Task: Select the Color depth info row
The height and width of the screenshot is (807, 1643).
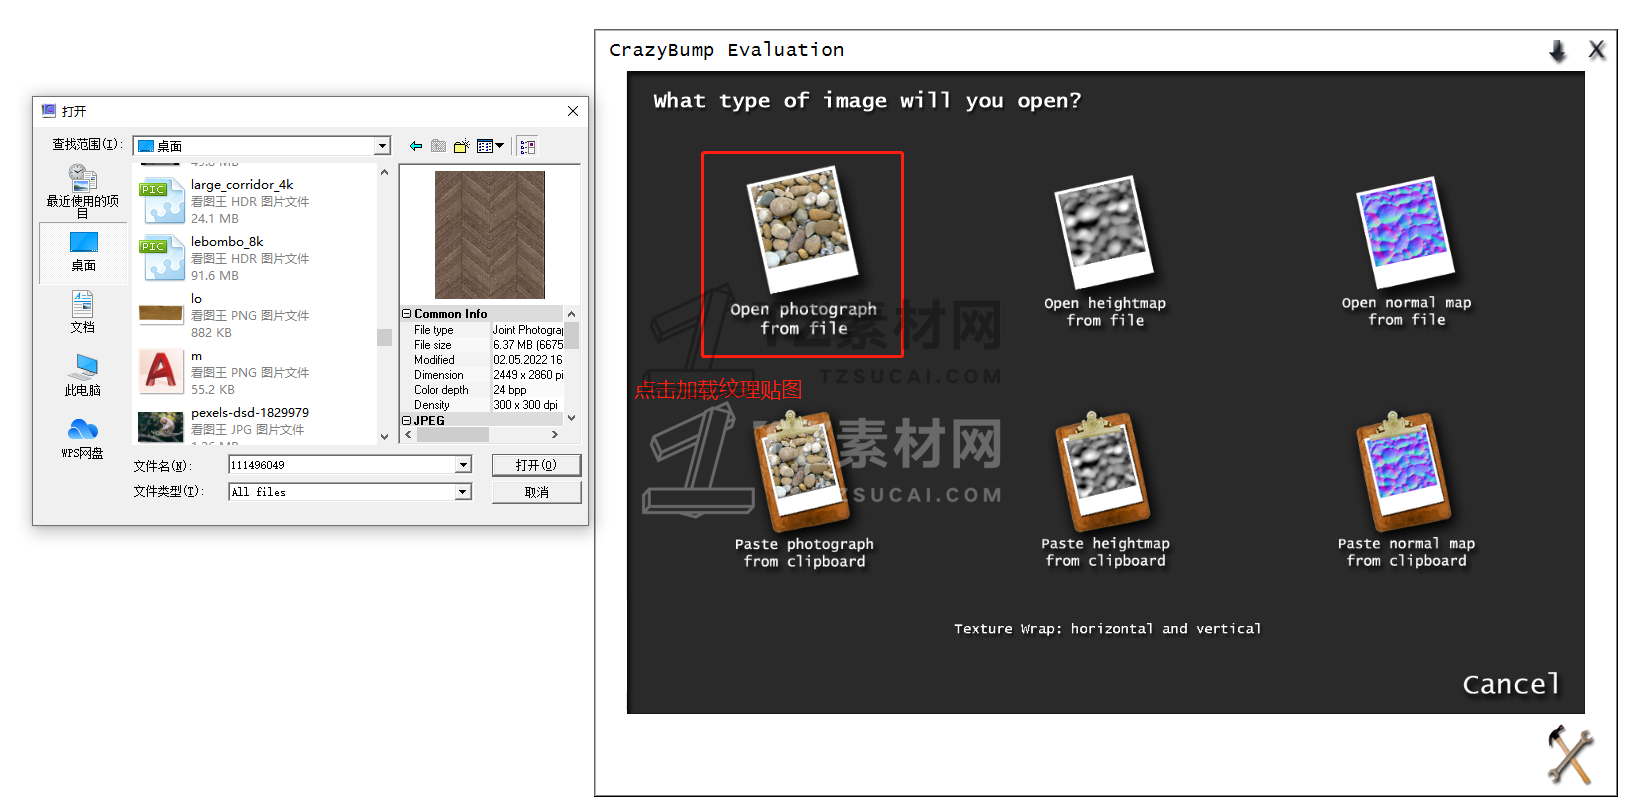Action: coord(482,390)
